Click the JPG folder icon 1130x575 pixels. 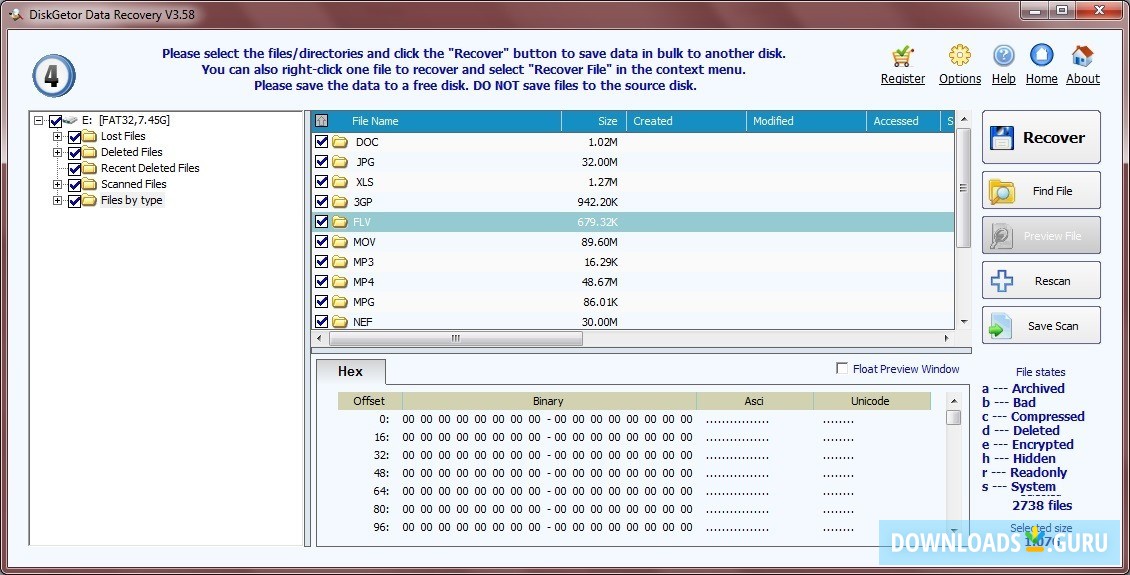(339, 162)
